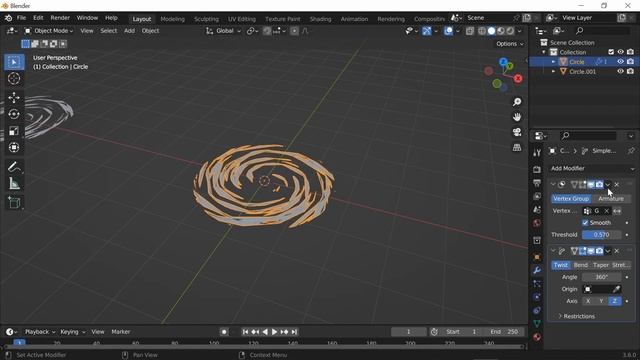Switch to the Shading workspace tab
Viewport: 640px width, 360px height.
pyautogui.click(x=320, y=19)
